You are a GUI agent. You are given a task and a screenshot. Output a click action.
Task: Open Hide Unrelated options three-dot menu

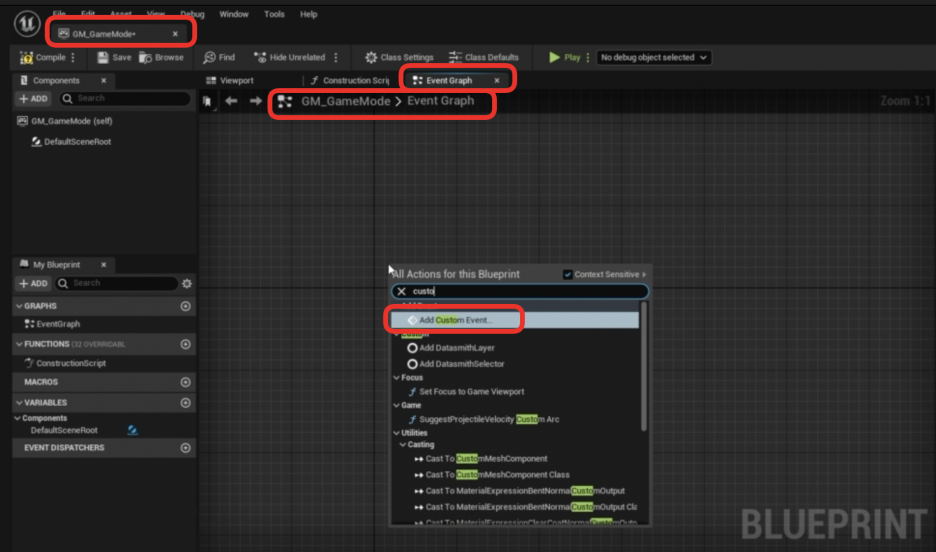pos(336,57)
